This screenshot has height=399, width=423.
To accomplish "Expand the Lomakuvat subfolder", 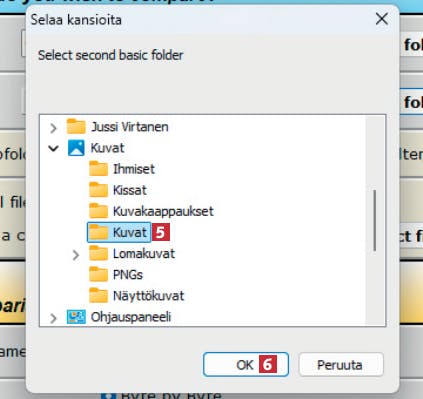I will pyautogui.click(x=76, y=255).
